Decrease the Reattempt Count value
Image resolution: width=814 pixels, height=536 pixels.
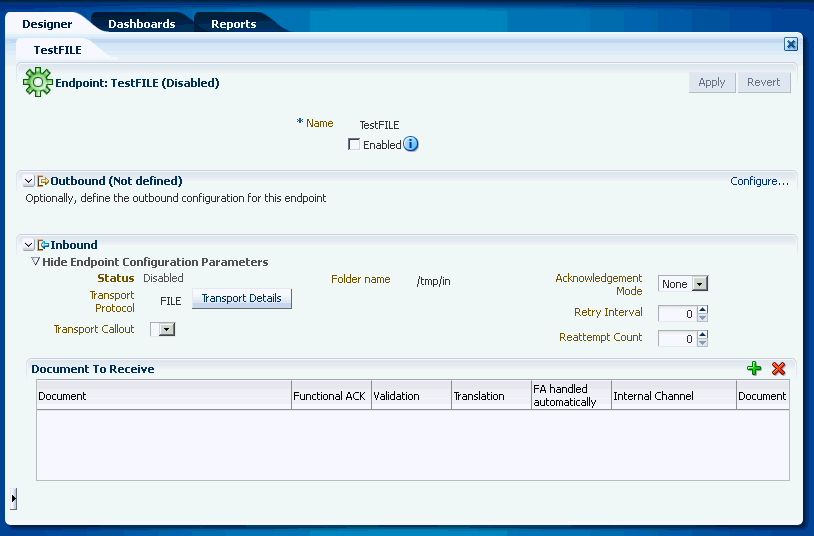[x=702, y=342]
